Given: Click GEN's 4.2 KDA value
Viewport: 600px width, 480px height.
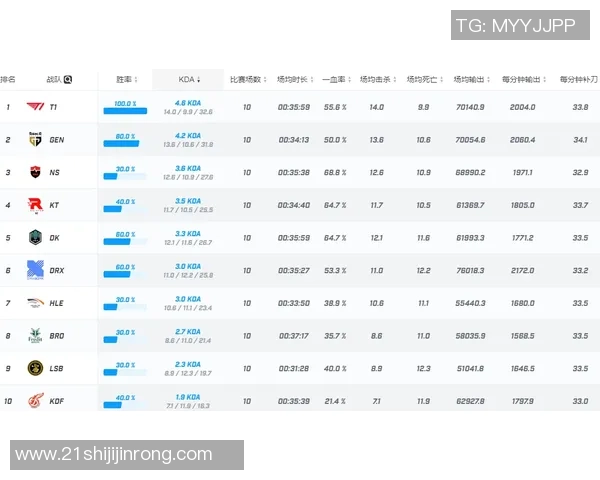Looking at the screenshot, I should [x=188, y=135].
